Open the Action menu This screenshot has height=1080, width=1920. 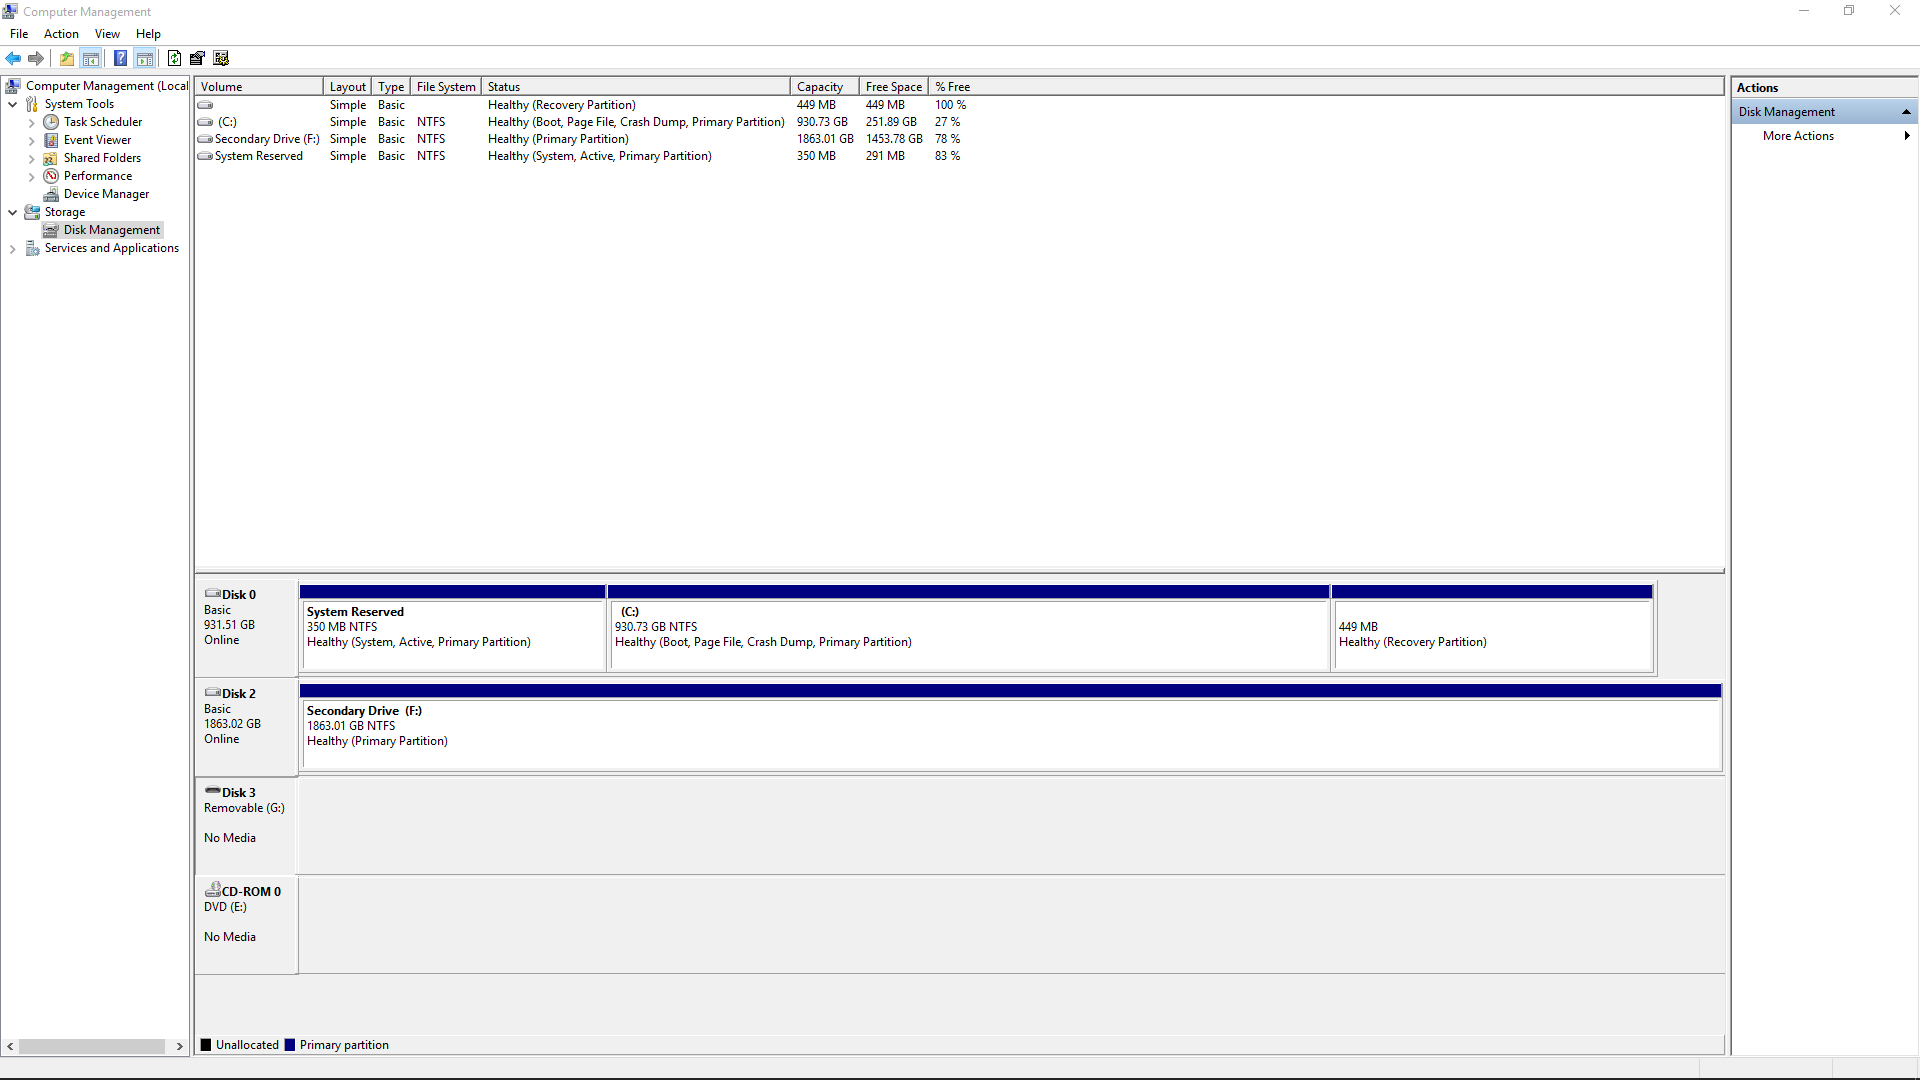click(x=61, y=34)
